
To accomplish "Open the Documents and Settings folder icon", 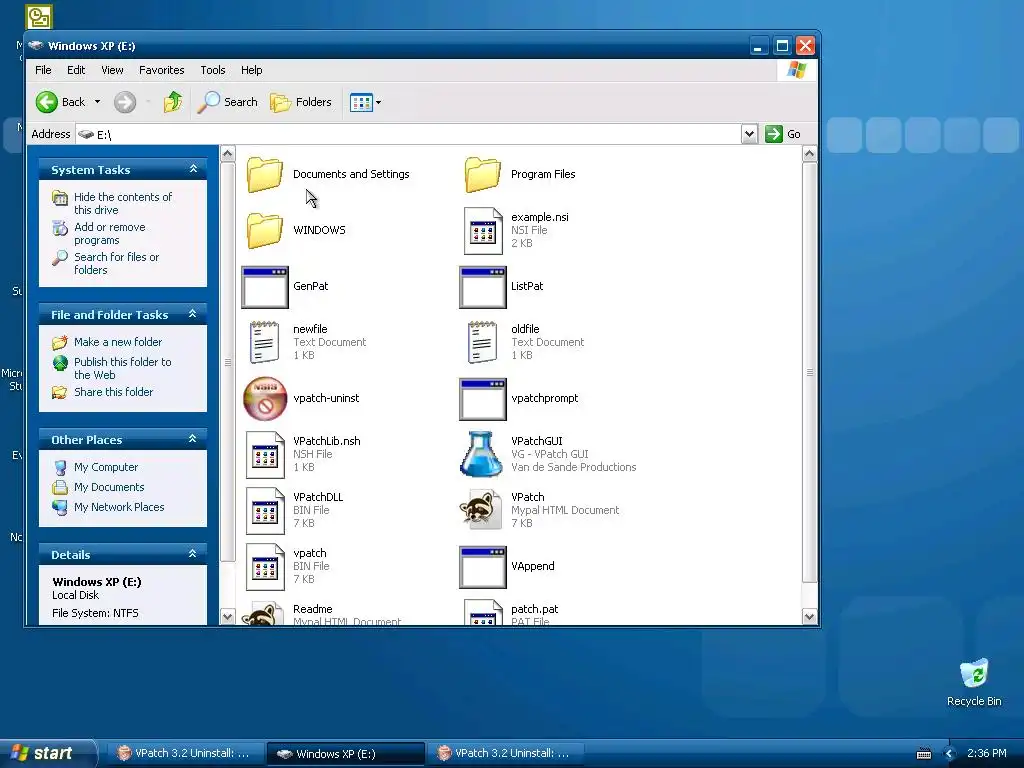I will click(264, 174).
